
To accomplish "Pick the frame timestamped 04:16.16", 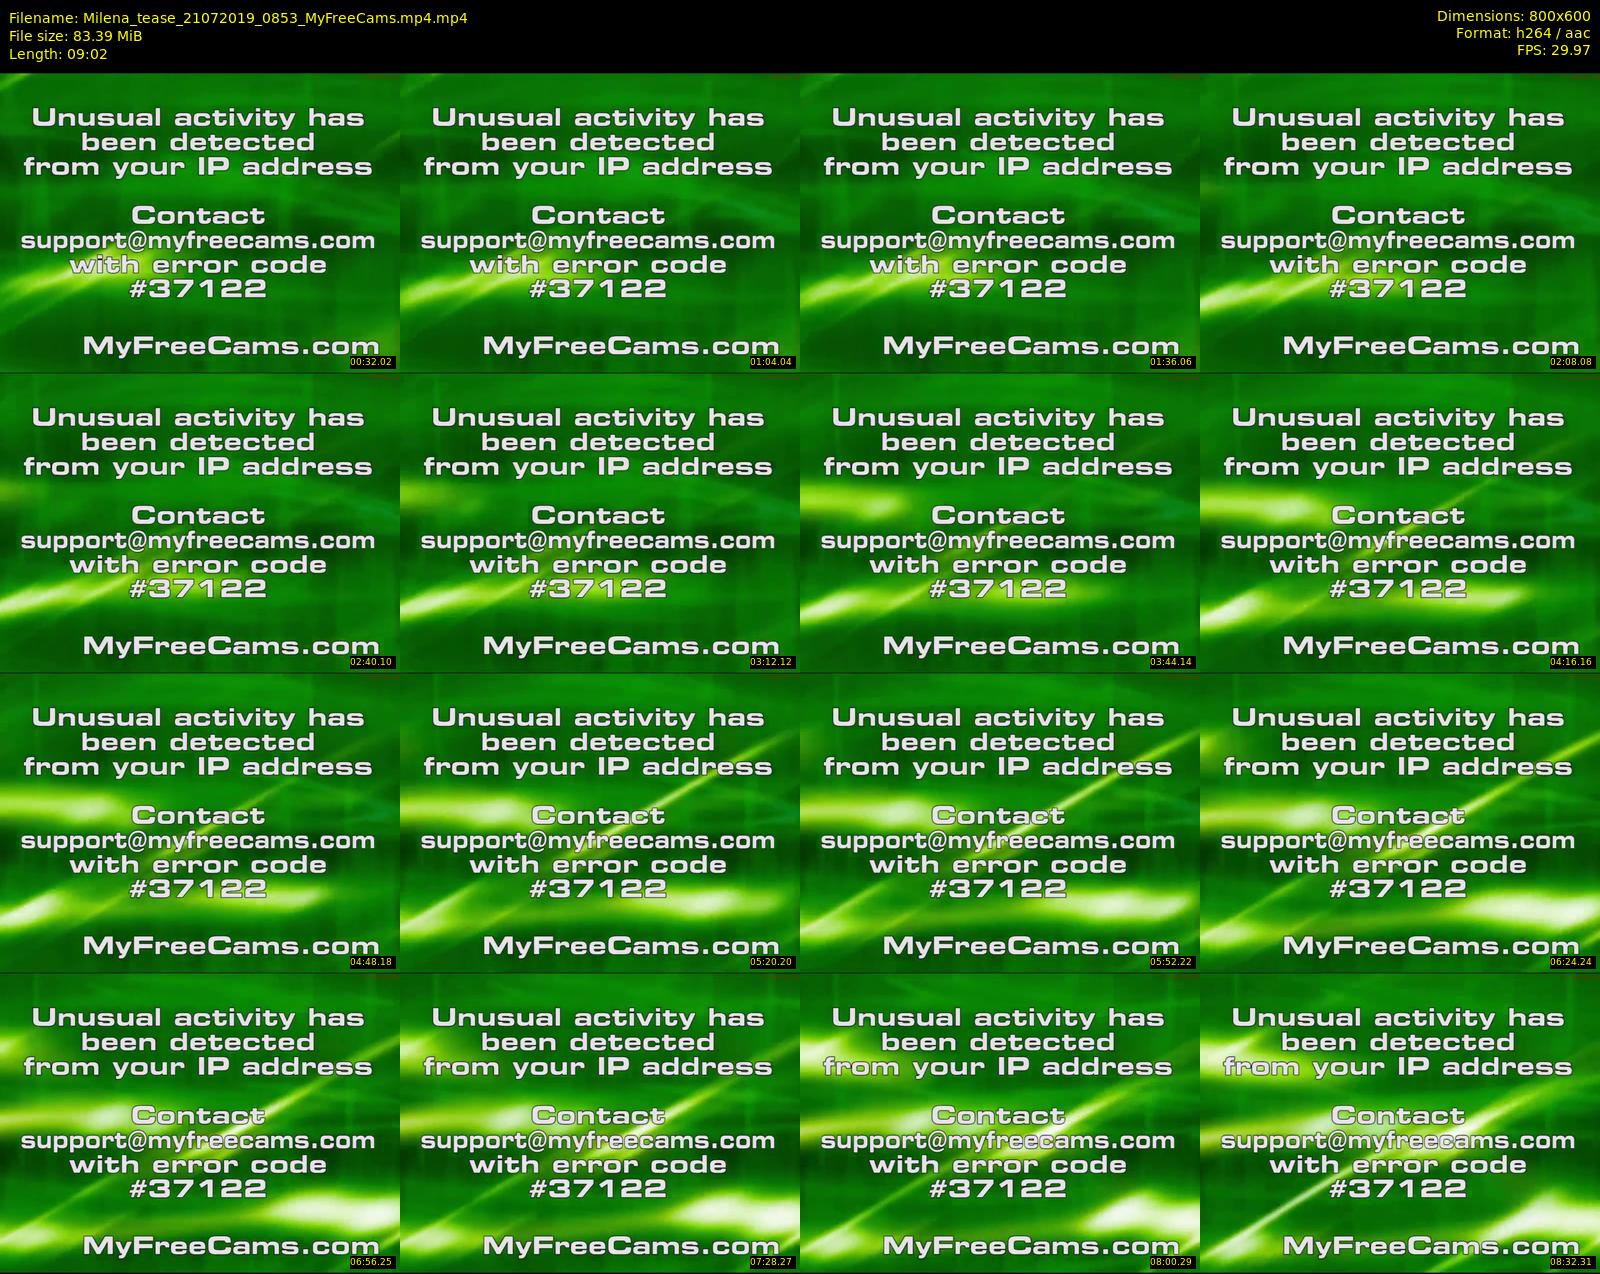I will click(1399, 522).
